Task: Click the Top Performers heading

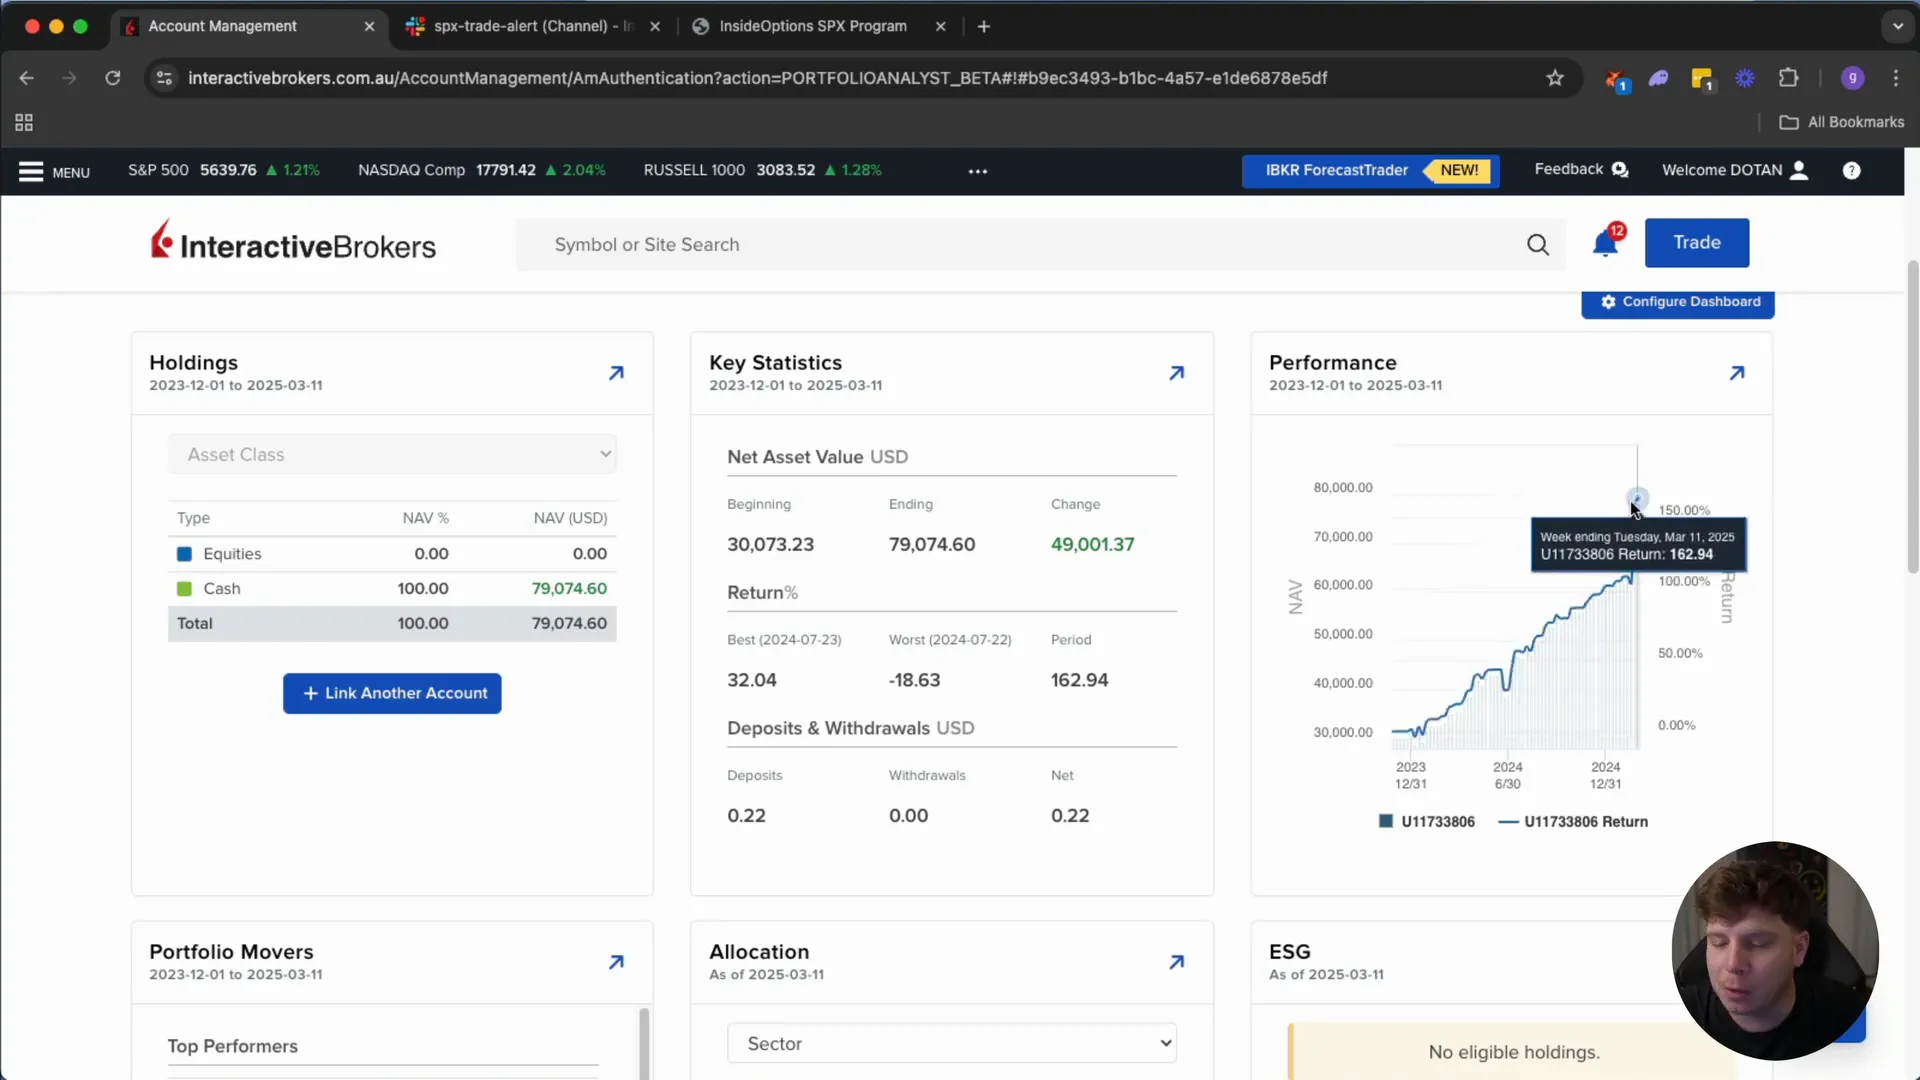Action: coord(232,1046)
